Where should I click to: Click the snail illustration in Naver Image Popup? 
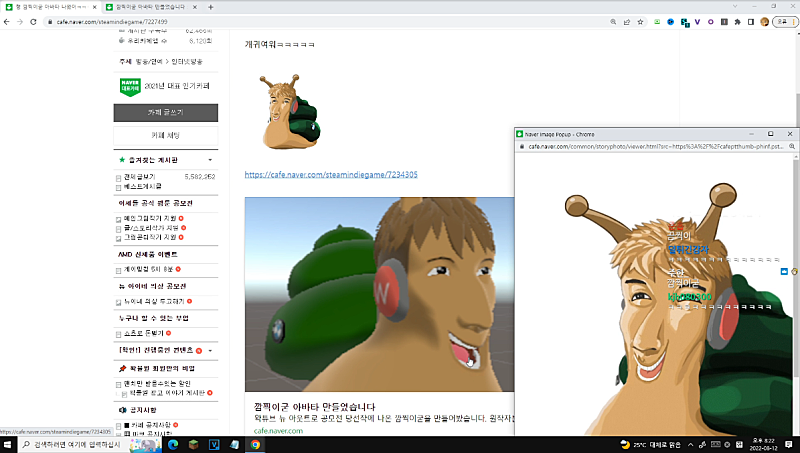(x=679, y=309)
